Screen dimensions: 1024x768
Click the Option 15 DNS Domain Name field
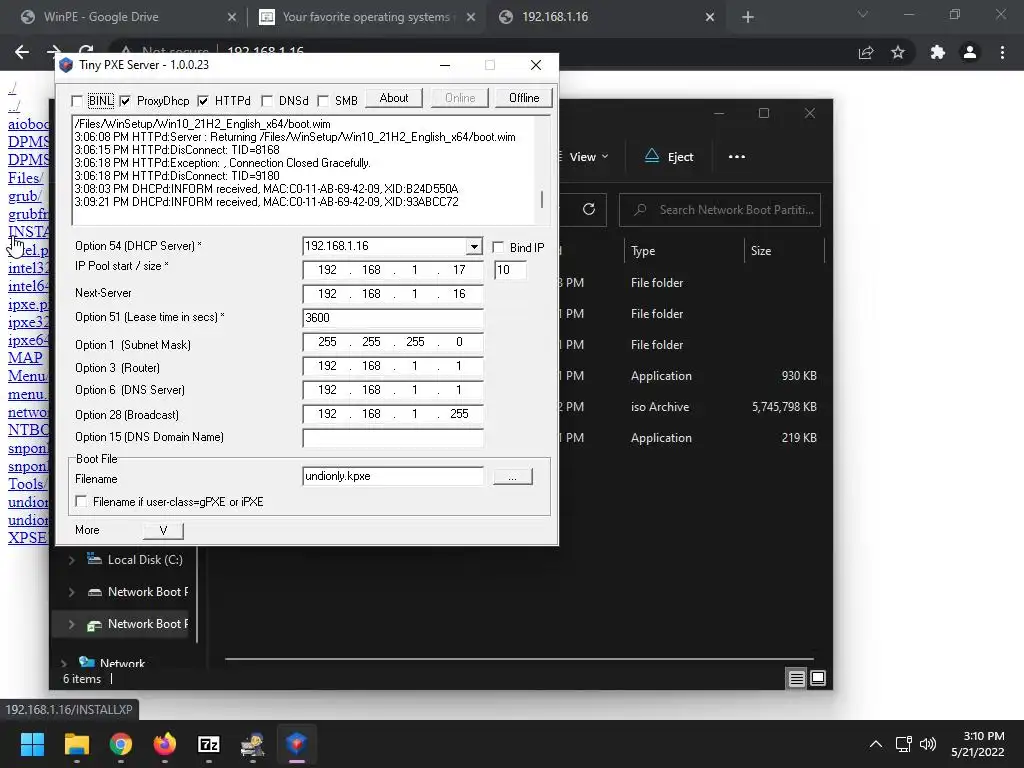point(393,437)
